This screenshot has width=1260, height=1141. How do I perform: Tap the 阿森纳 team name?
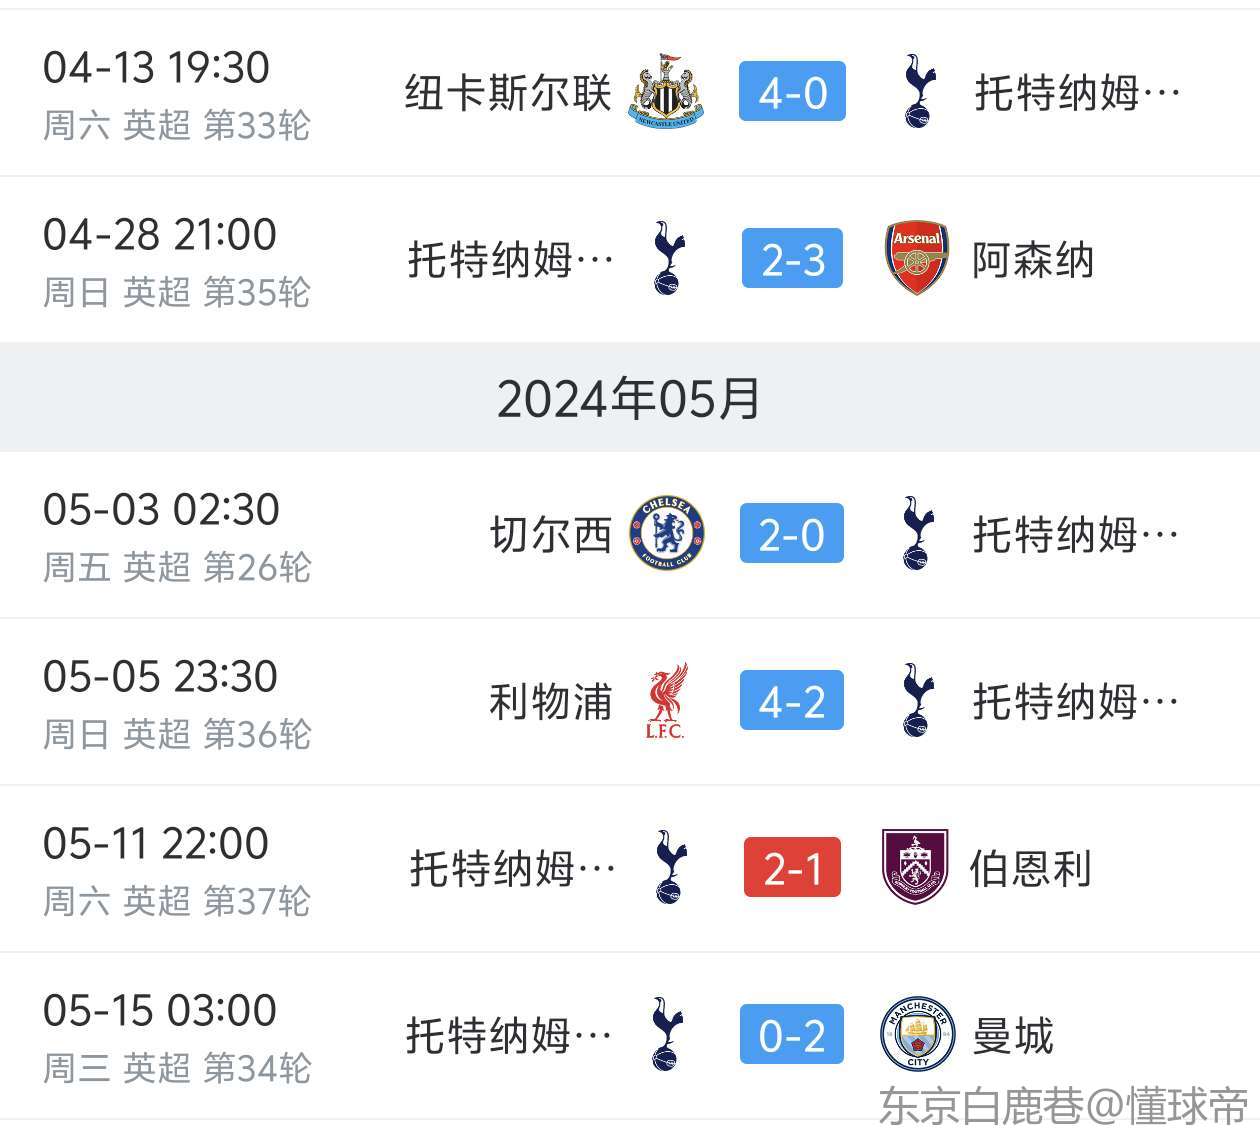coord(1033,259)
